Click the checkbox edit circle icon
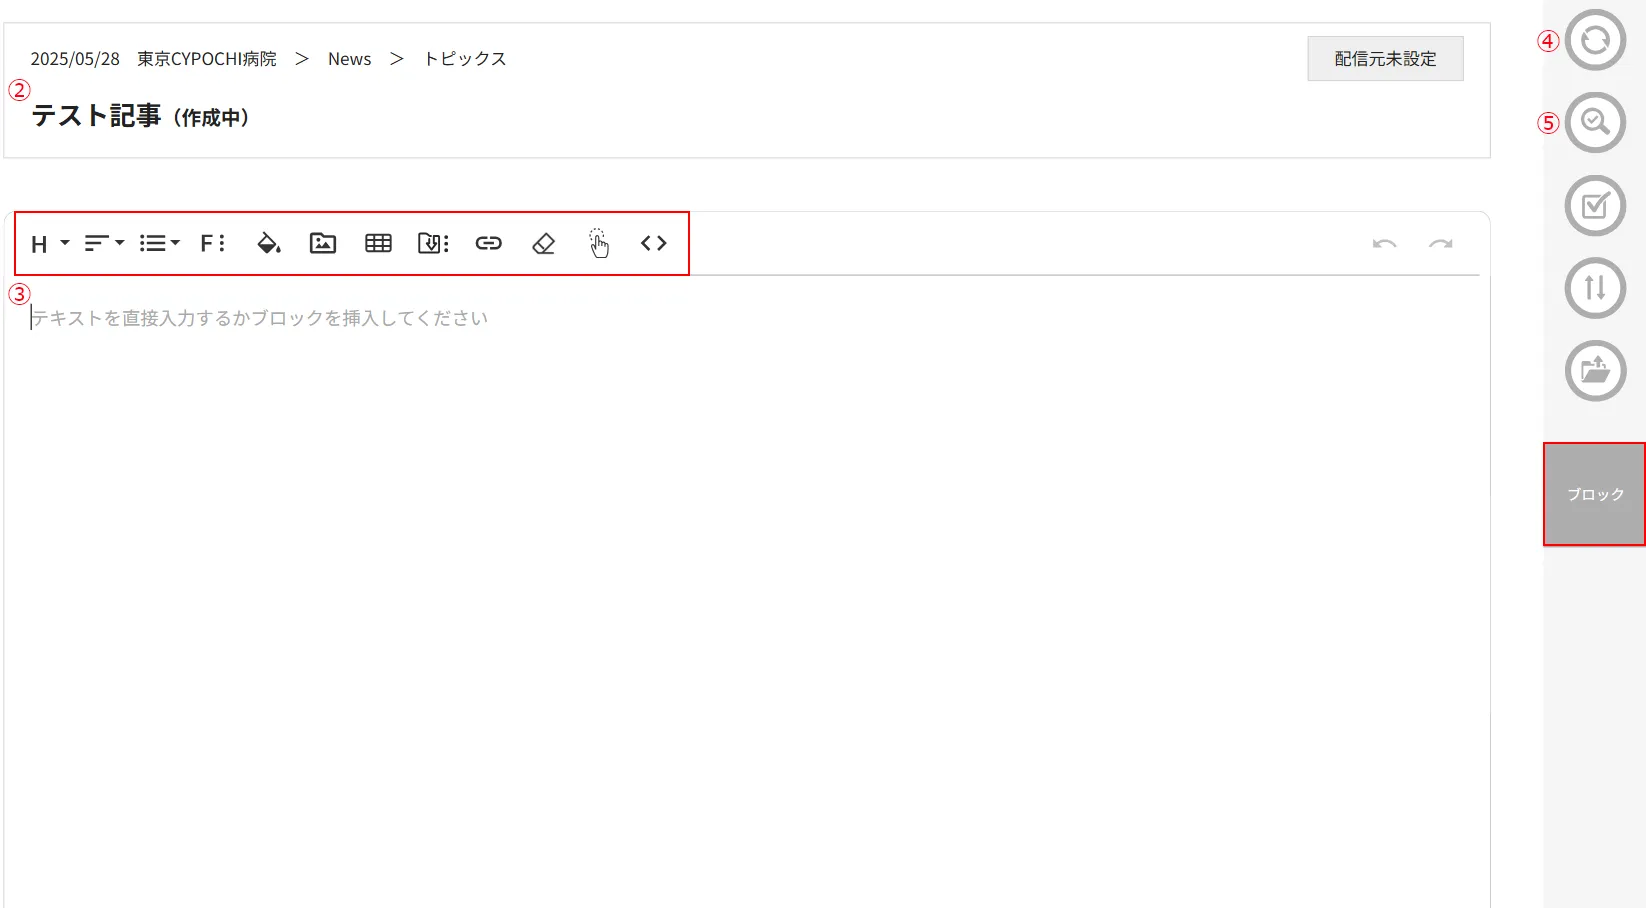The height and width of the screenshot is (908, 1646). point(1595,205)
